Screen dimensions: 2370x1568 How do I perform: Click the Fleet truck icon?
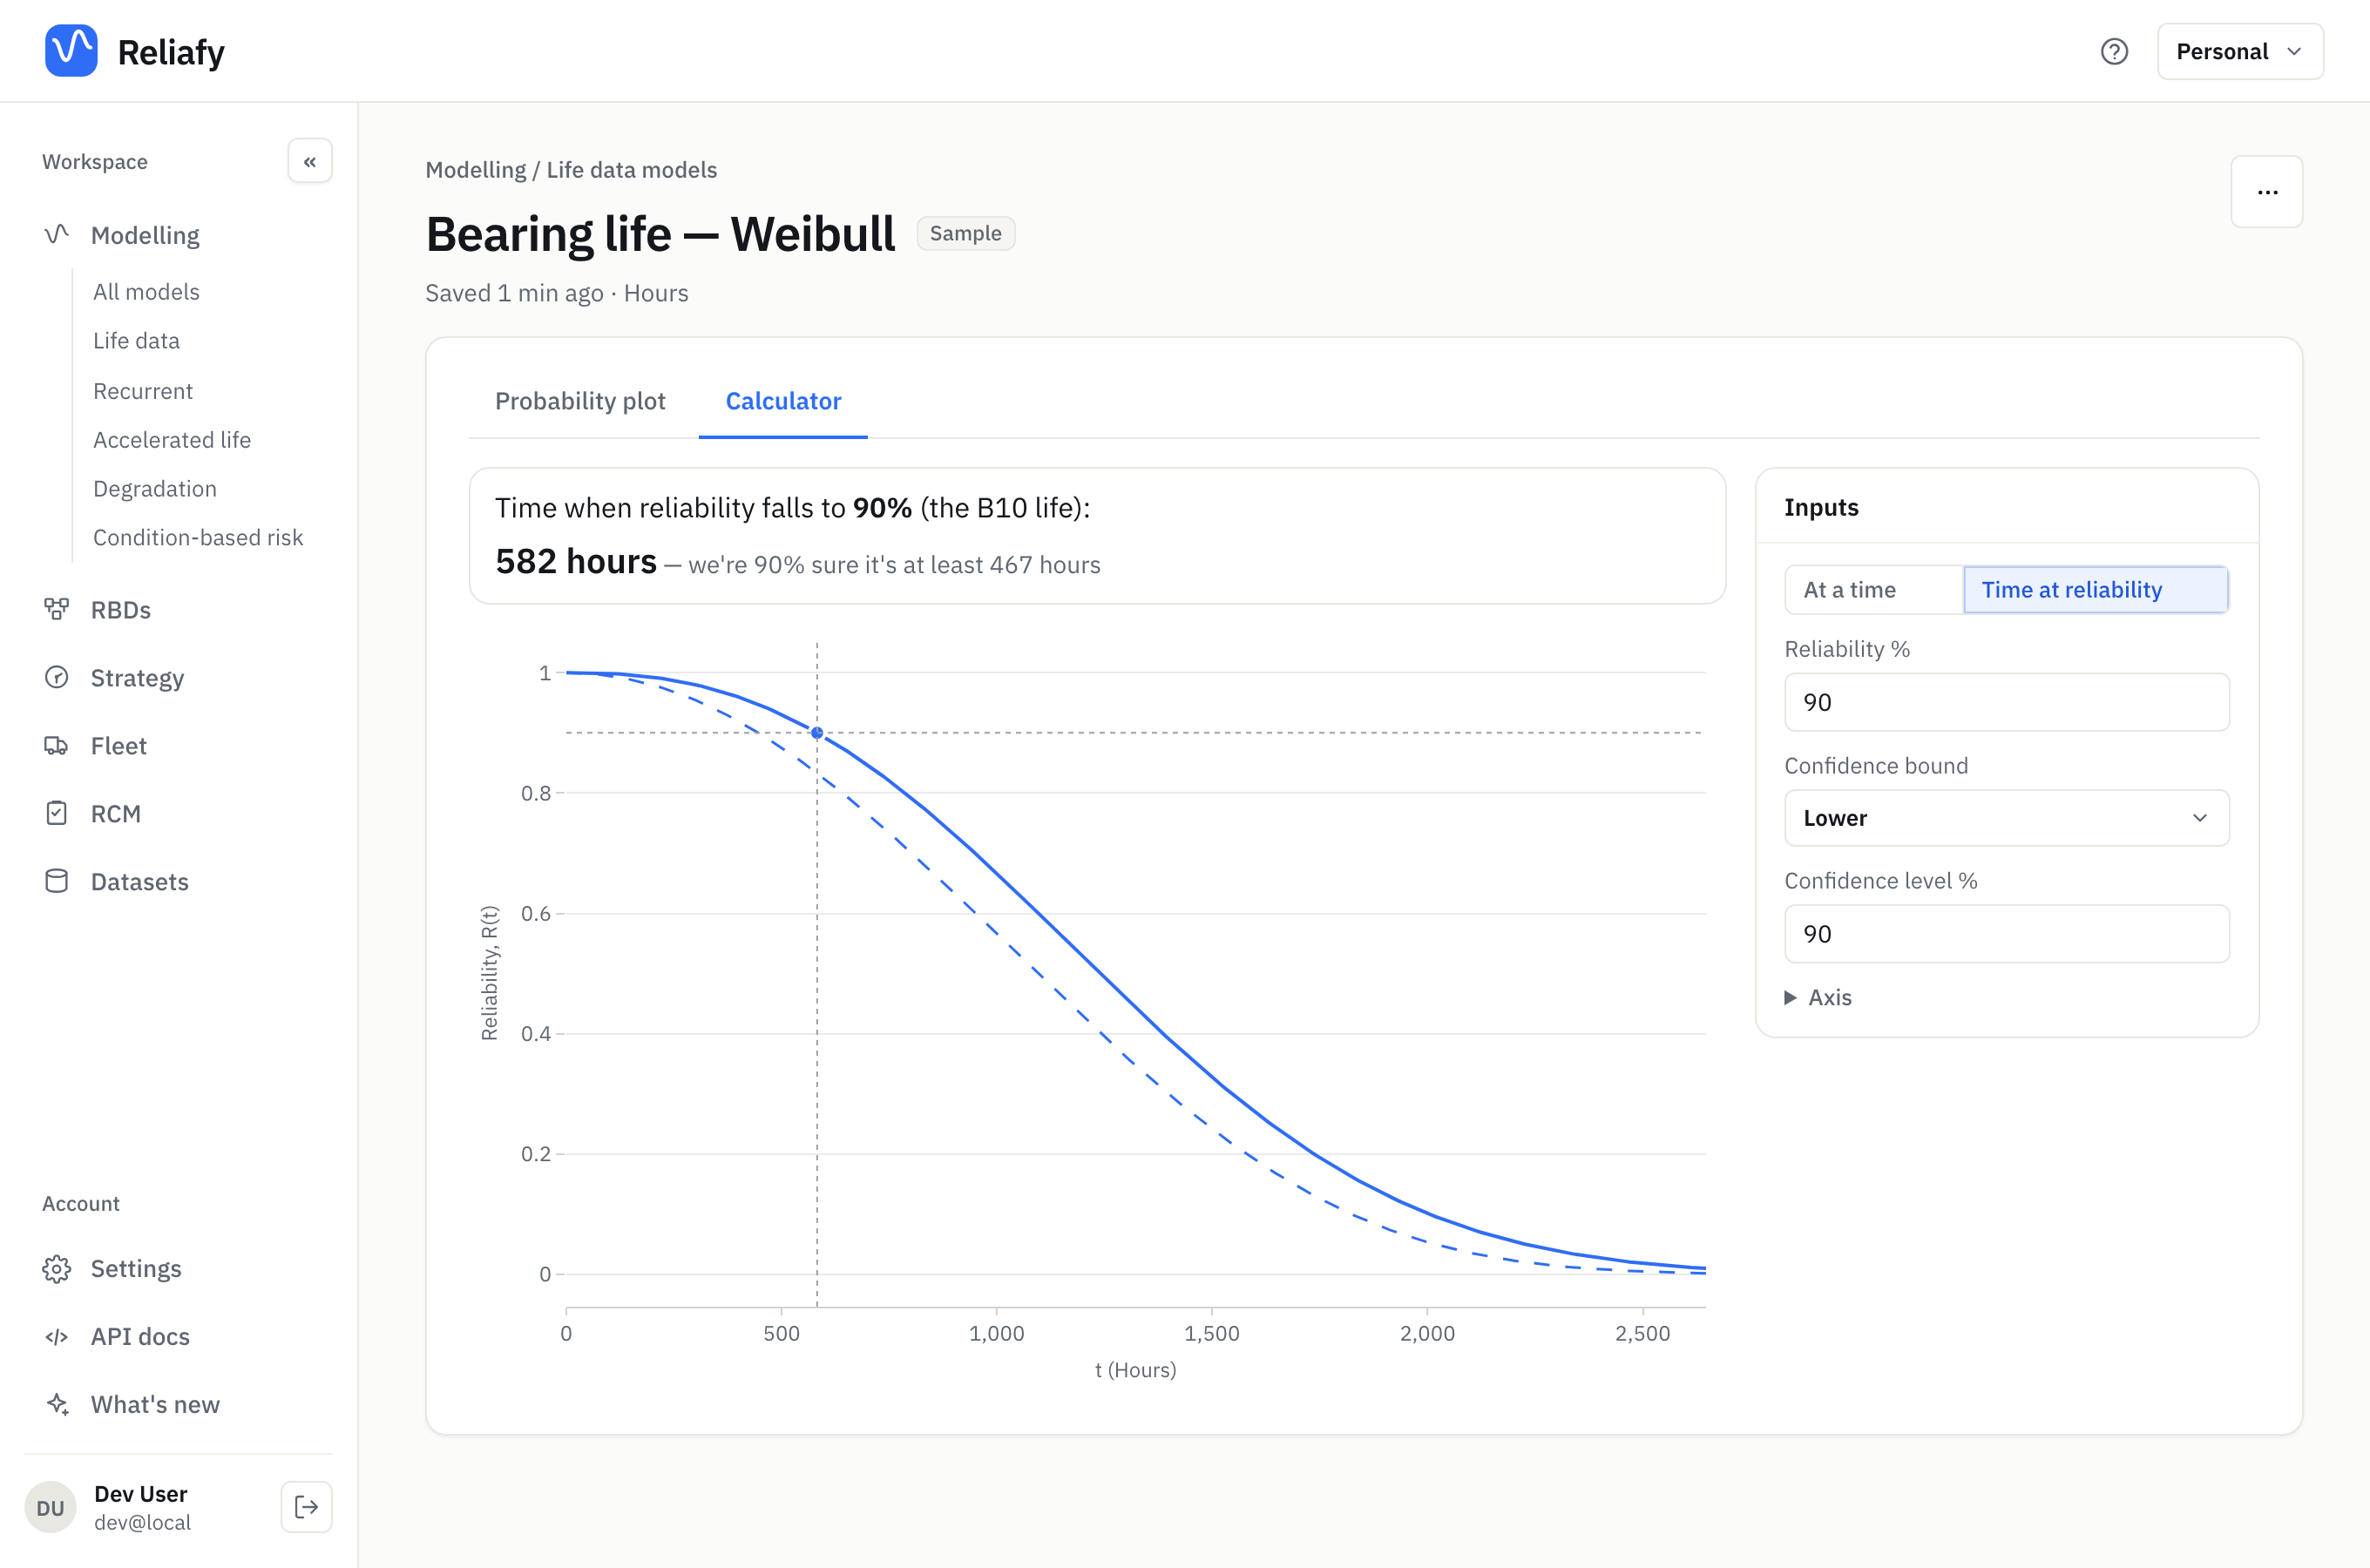[57, 745]
